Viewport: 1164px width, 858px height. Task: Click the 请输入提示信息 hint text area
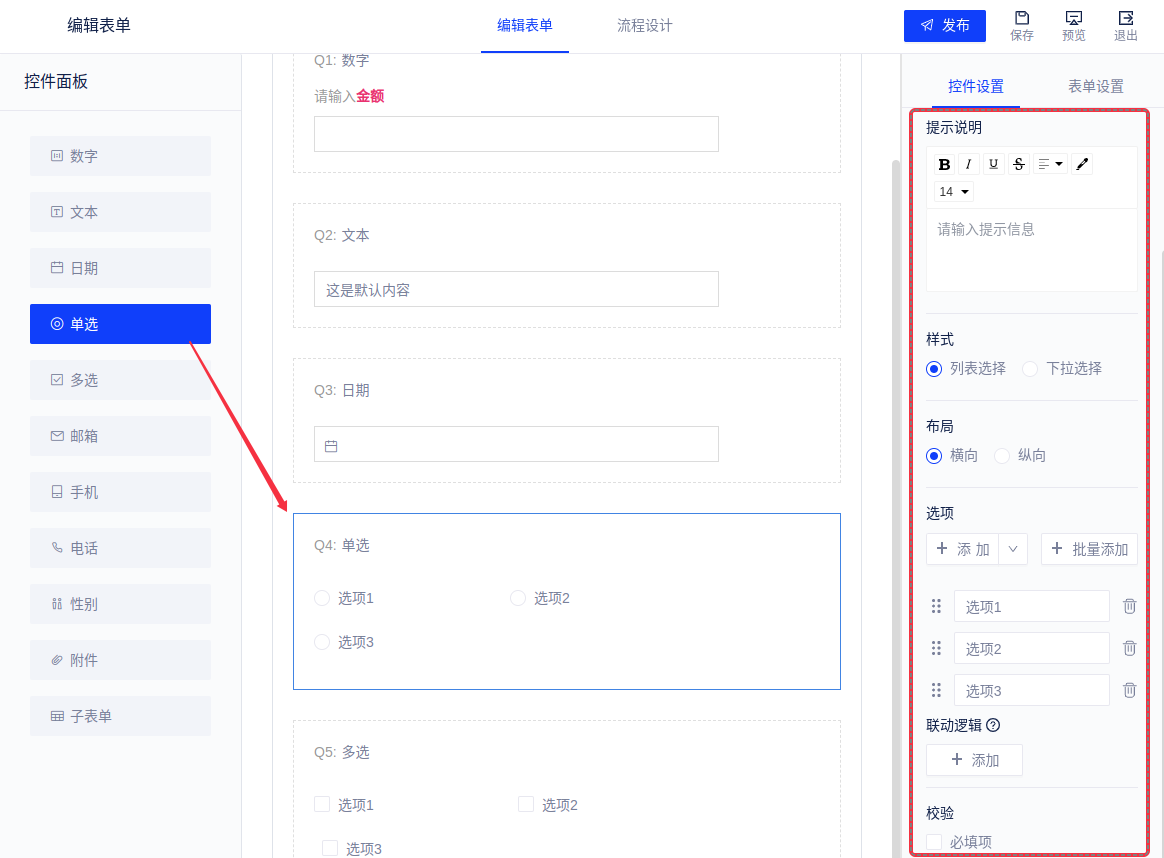click(1031, 250)
